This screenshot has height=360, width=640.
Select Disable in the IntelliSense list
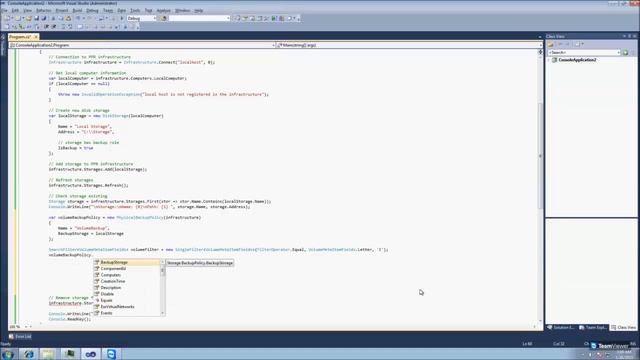point(127,294)
